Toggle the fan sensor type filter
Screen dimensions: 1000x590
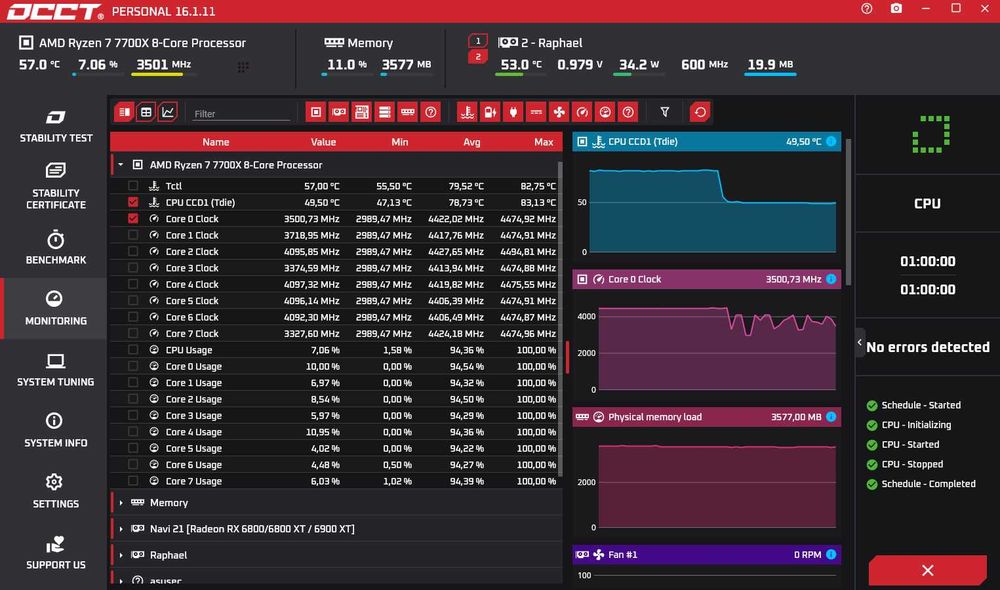pos(559,112)
